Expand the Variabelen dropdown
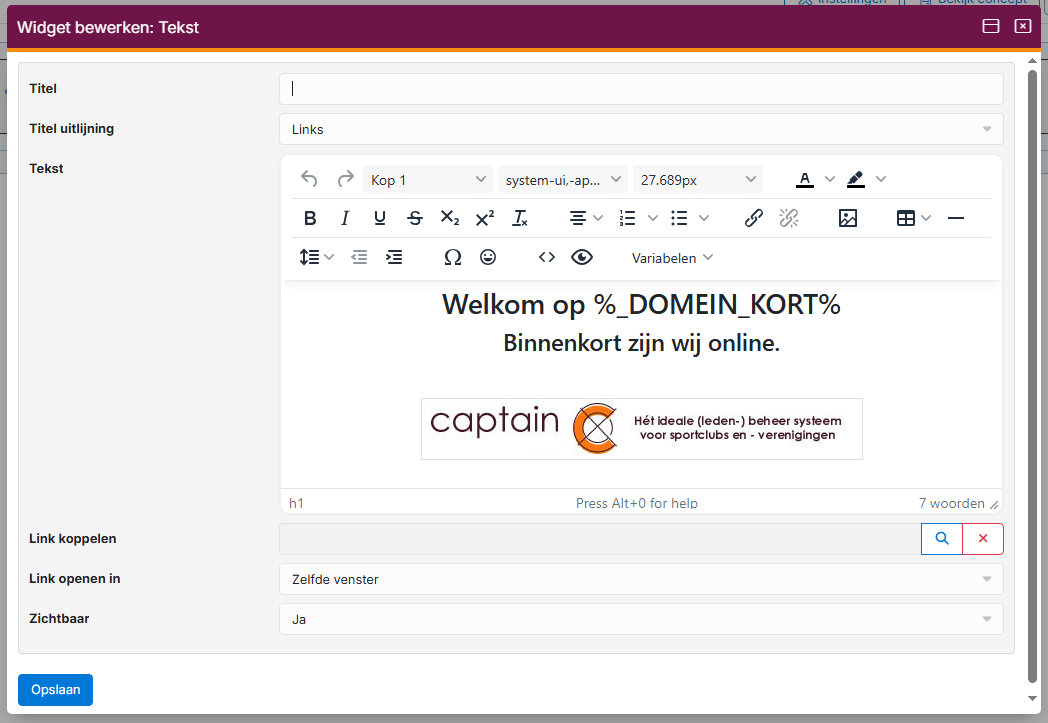 point(672,257)
